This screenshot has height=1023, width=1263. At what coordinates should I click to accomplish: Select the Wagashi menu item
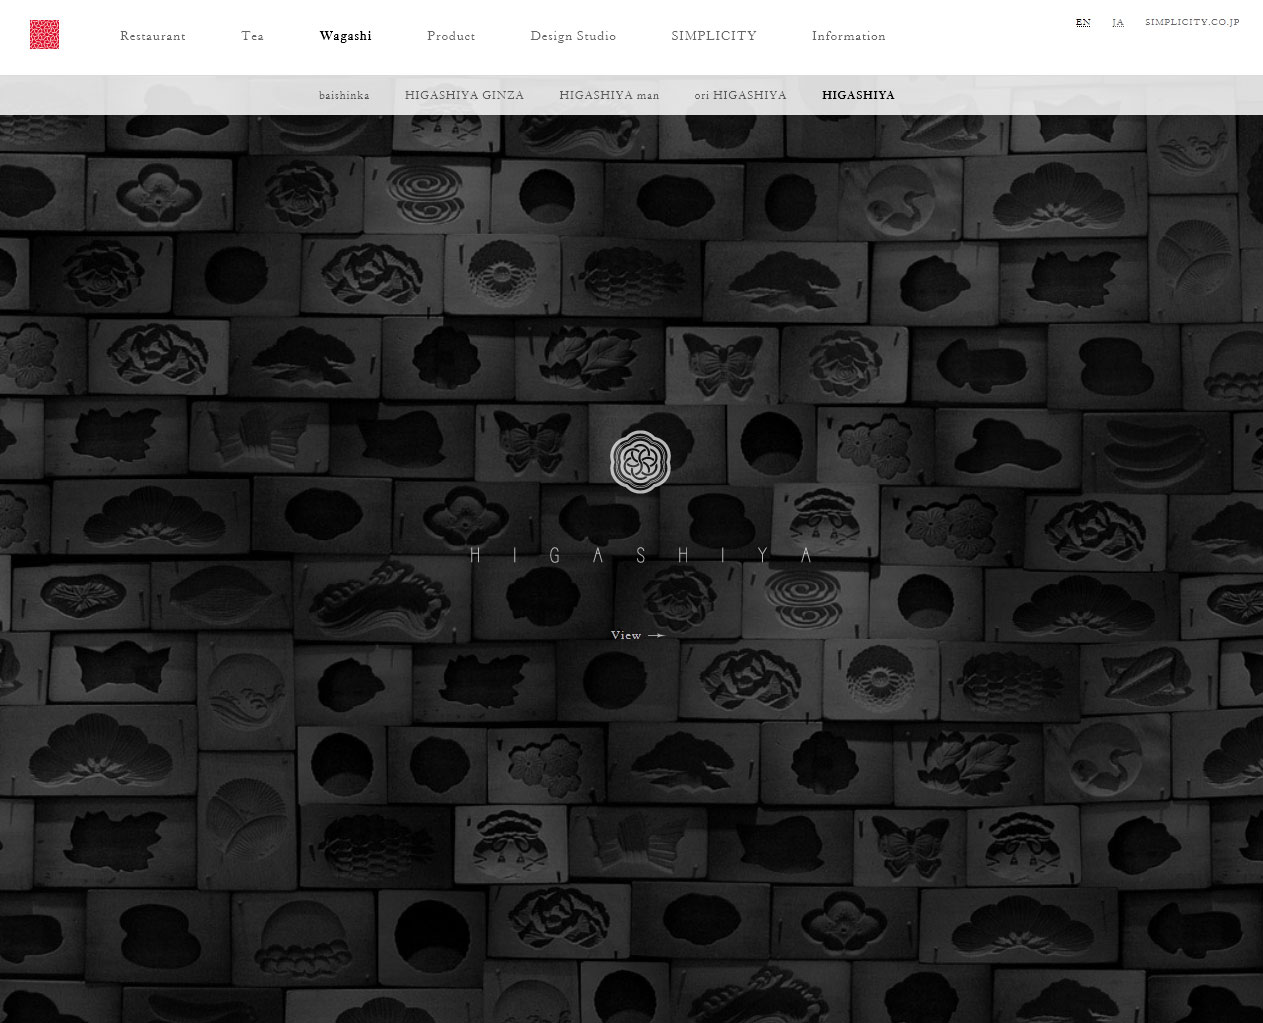pyautogui.click(x=345, y=36)
